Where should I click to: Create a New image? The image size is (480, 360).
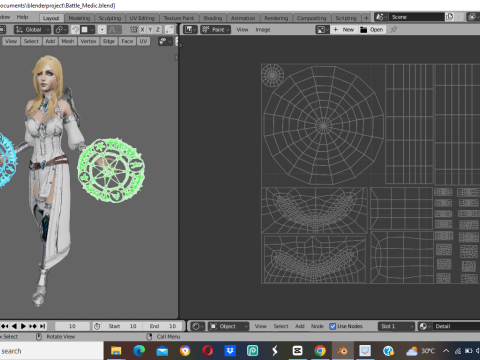344,30
